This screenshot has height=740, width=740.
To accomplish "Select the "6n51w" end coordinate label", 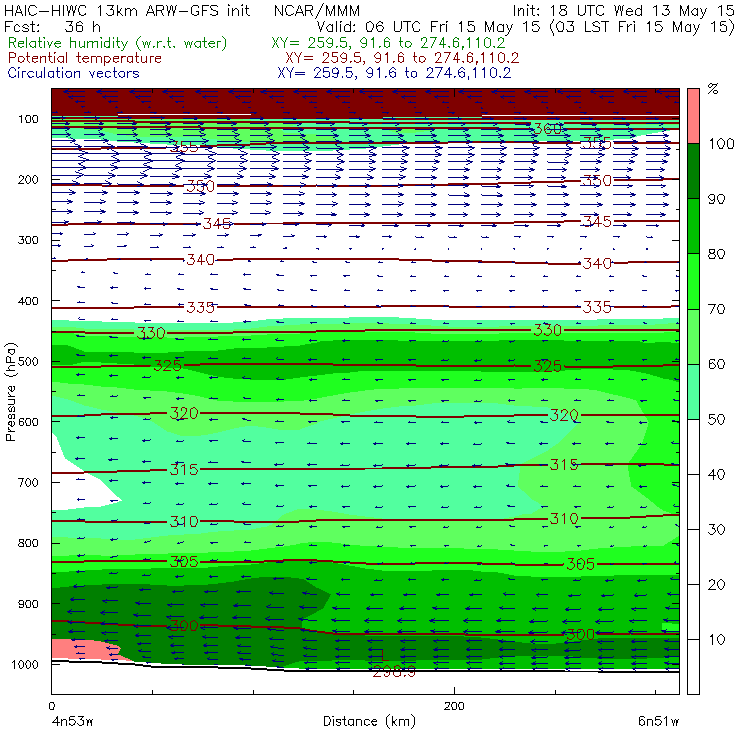I will click(x=658, y=722).
